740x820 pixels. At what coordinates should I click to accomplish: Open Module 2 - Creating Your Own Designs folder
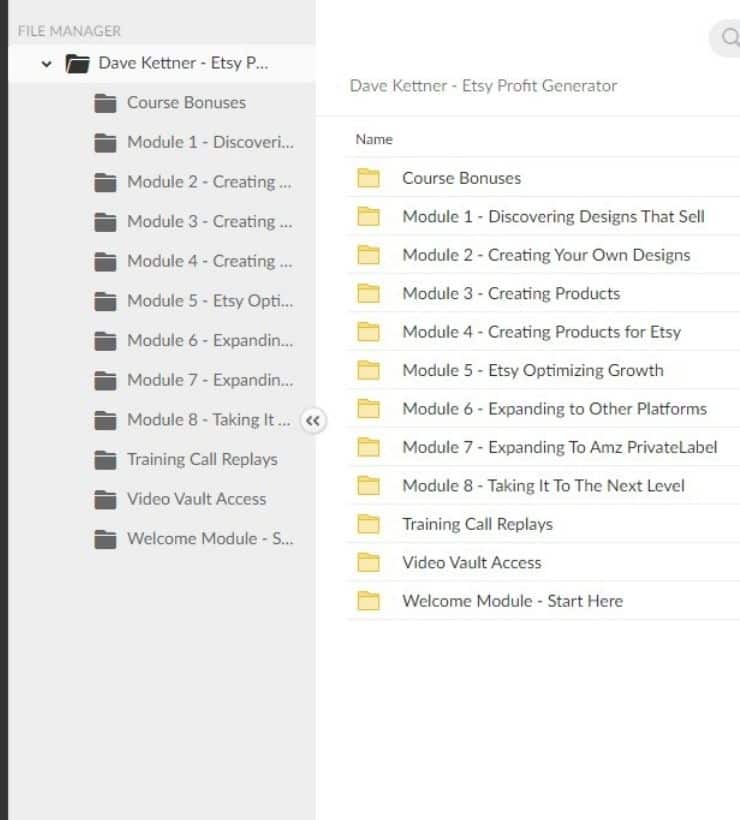click(x=546, y=255)
